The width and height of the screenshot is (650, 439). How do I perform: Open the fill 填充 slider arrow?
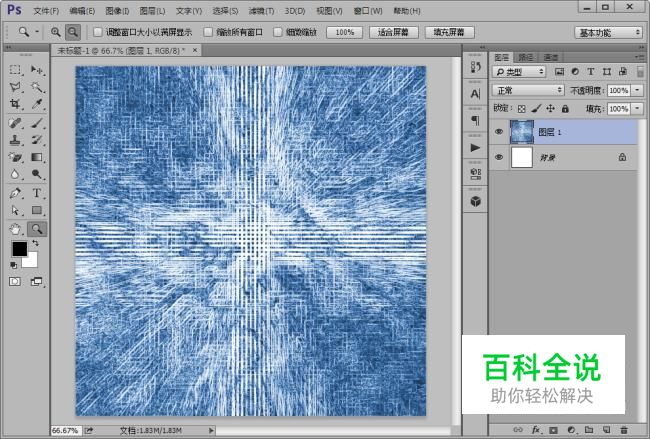[637, 109]
